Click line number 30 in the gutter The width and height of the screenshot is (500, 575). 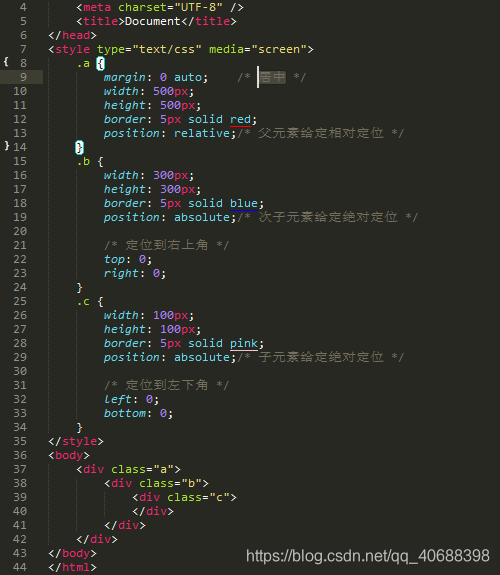click(20, 371)
